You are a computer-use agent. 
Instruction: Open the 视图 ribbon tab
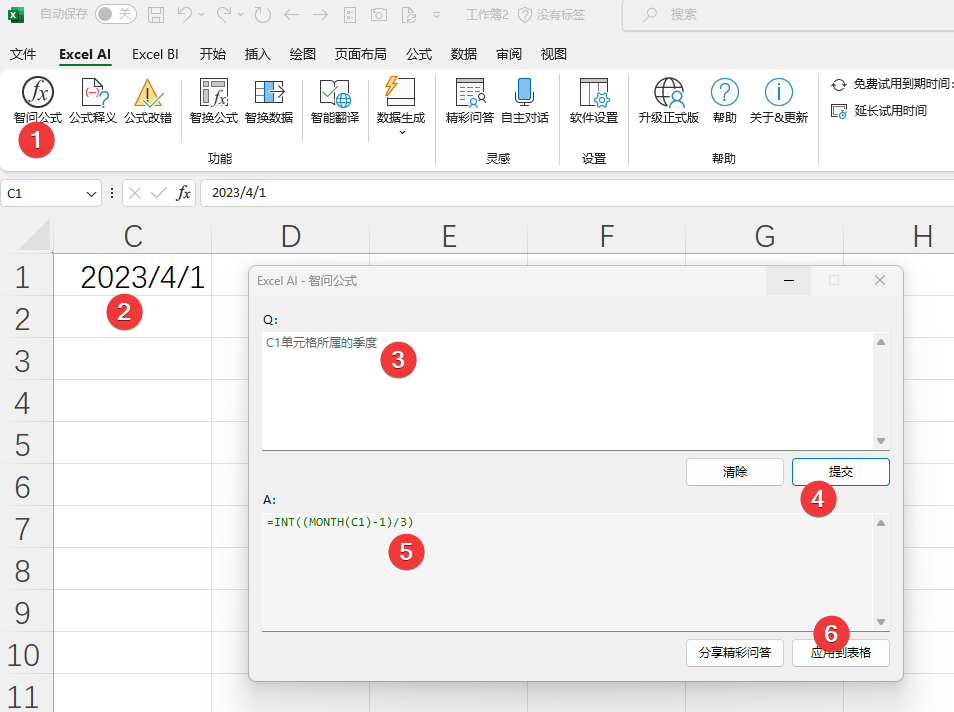[x=554, y=54]
